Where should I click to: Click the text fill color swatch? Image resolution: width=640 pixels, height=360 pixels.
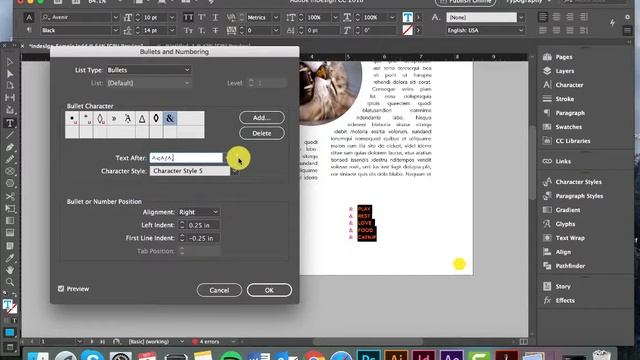(x=407, y=18)
